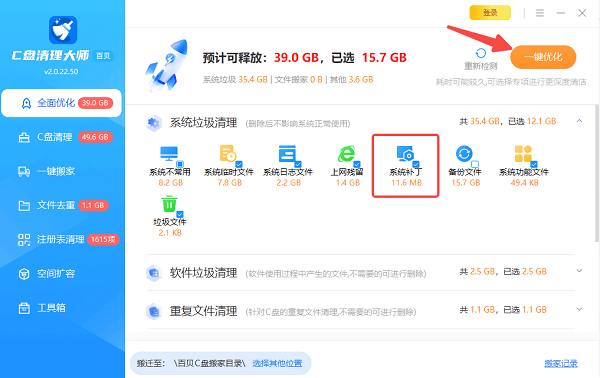
Task: Click the 百贝 tag beside app title
Action: (x=103, y=56)
